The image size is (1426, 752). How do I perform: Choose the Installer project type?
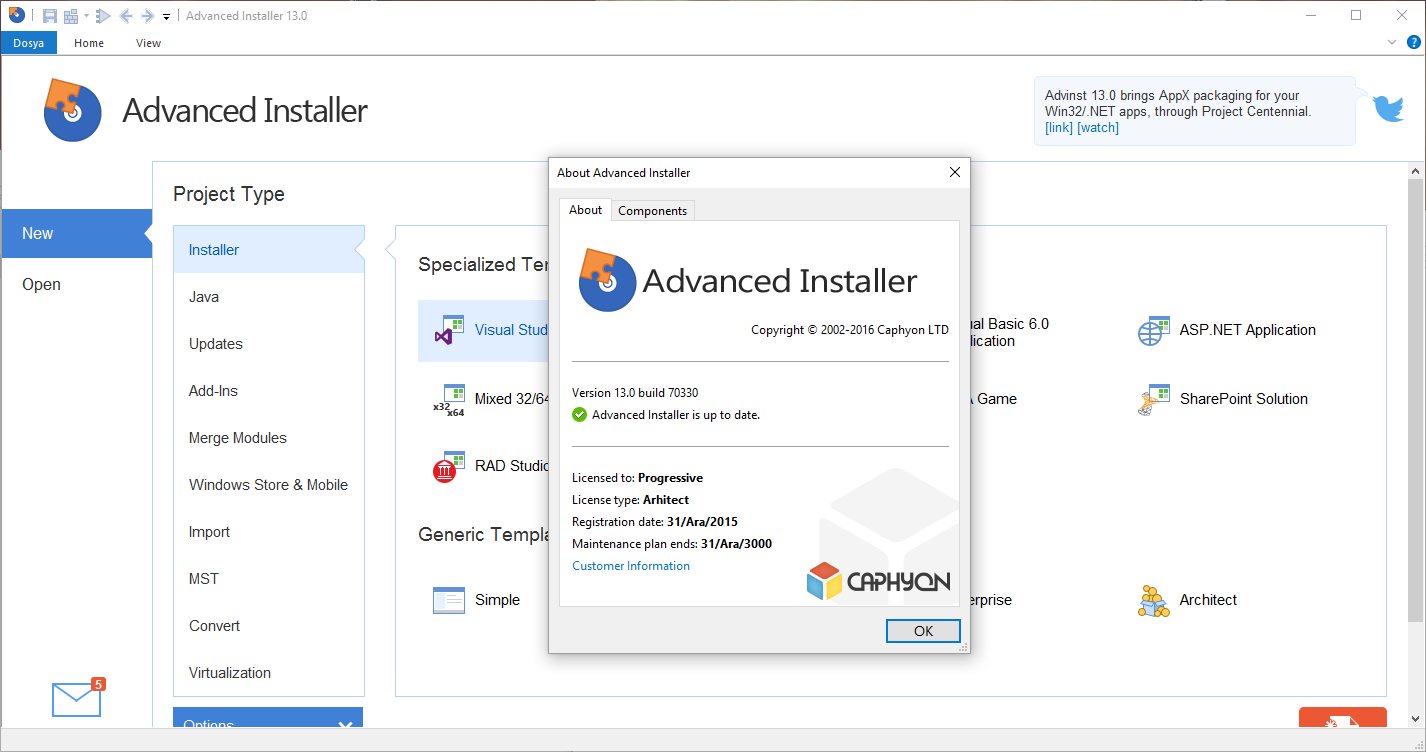268,250
